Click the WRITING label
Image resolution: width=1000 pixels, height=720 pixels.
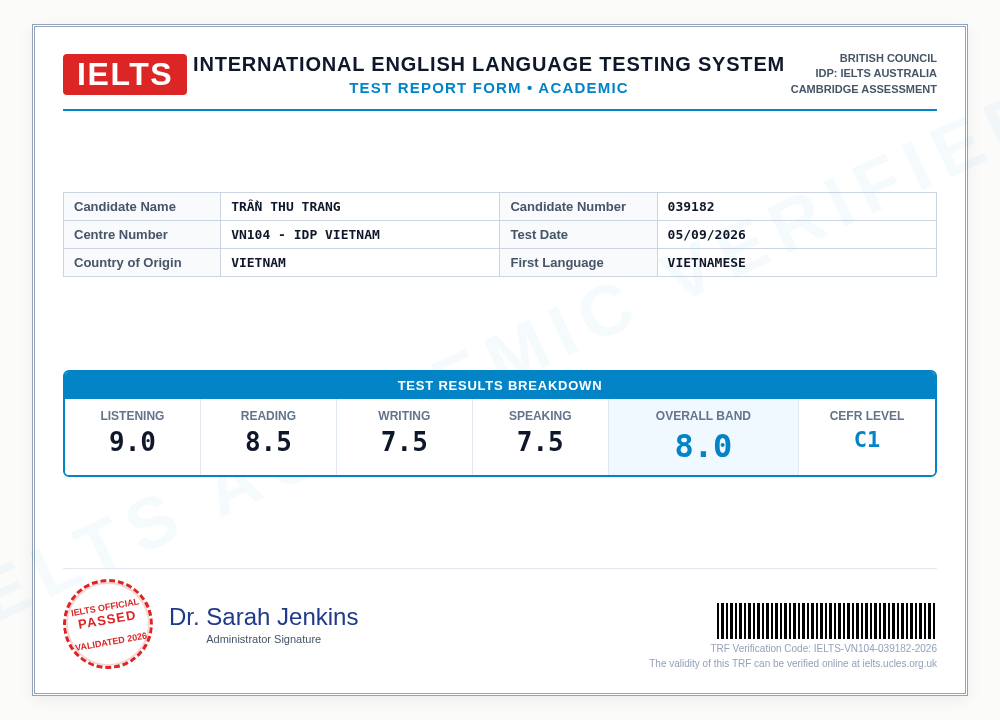pyautogui.click(x=404, y=416)
